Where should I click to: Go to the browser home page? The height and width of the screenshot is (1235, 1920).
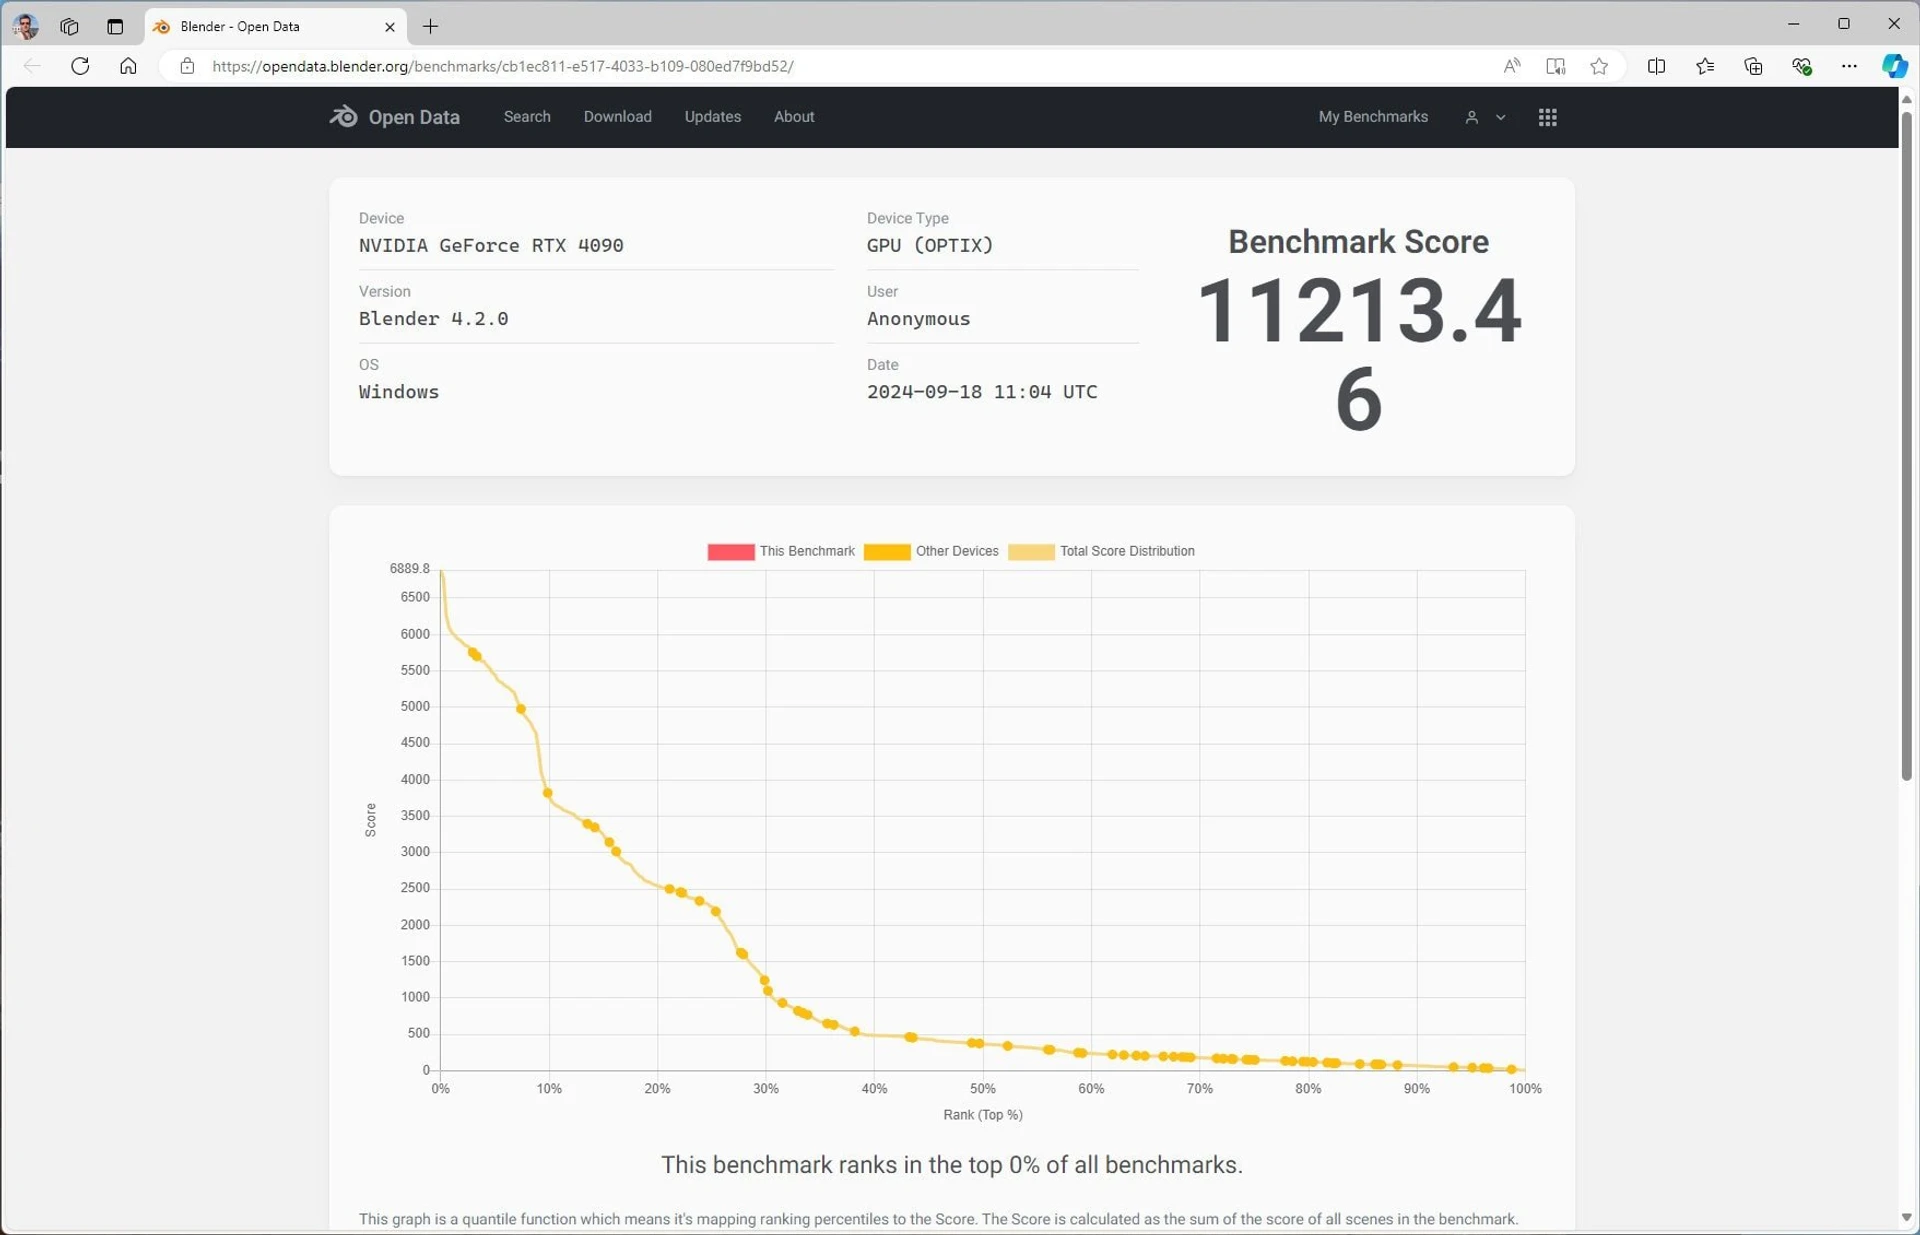[x=128, y=66]
